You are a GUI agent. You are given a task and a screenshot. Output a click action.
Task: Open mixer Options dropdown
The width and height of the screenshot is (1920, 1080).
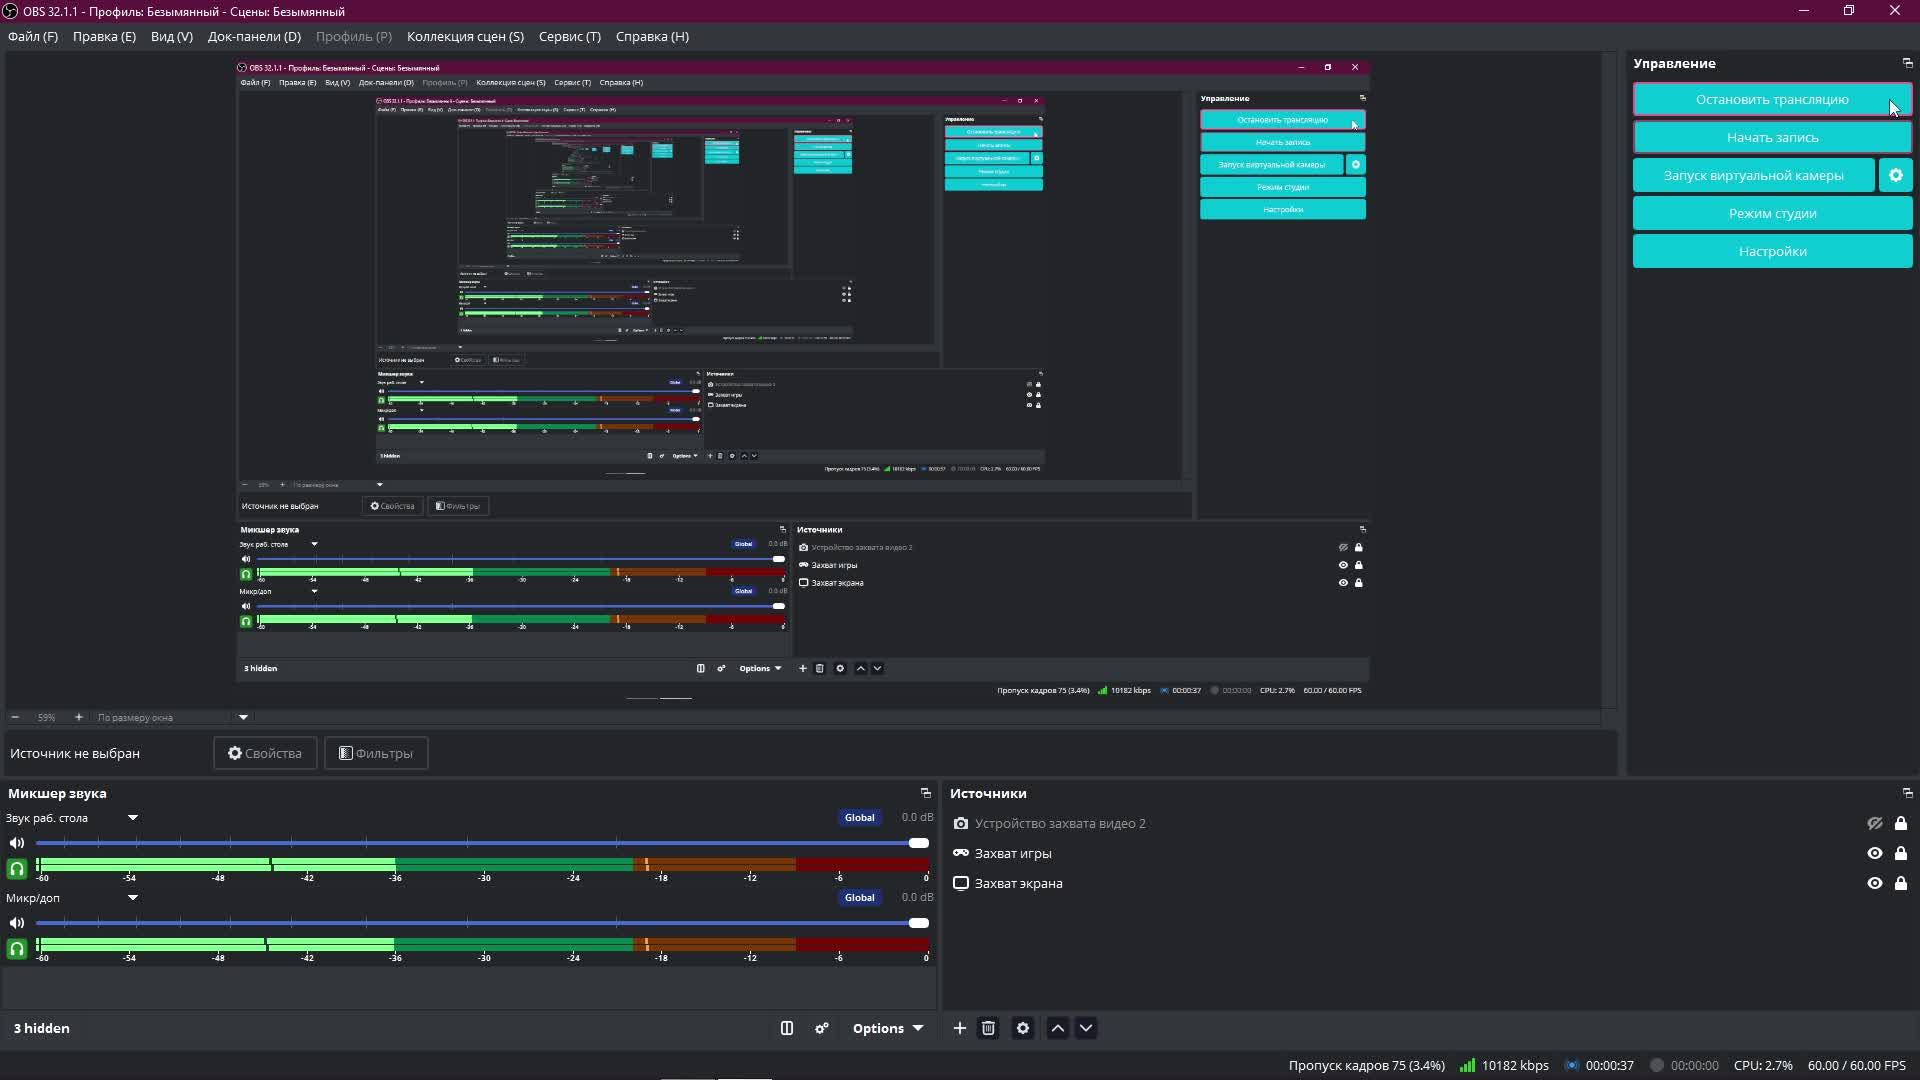pos(887,1028)
